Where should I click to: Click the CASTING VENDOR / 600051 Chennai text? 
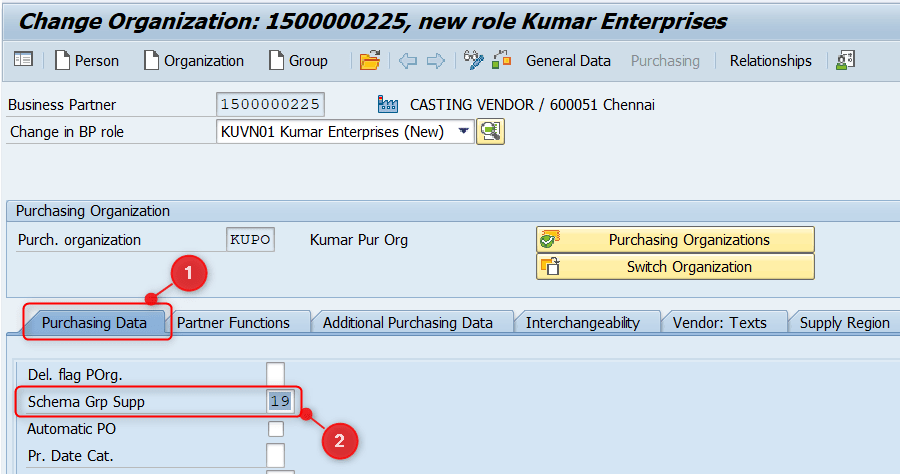[x=532, y=104]
